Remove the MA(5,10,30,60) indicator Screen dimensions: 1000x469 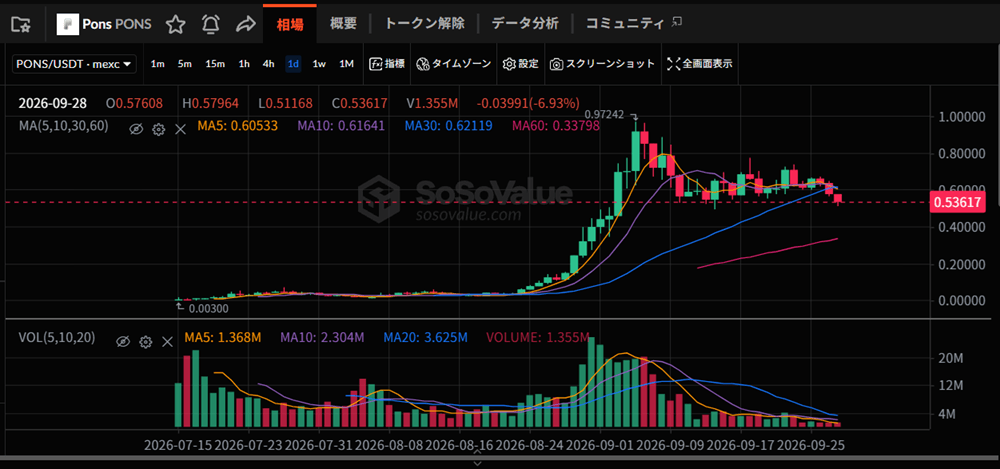pos(180,130)
